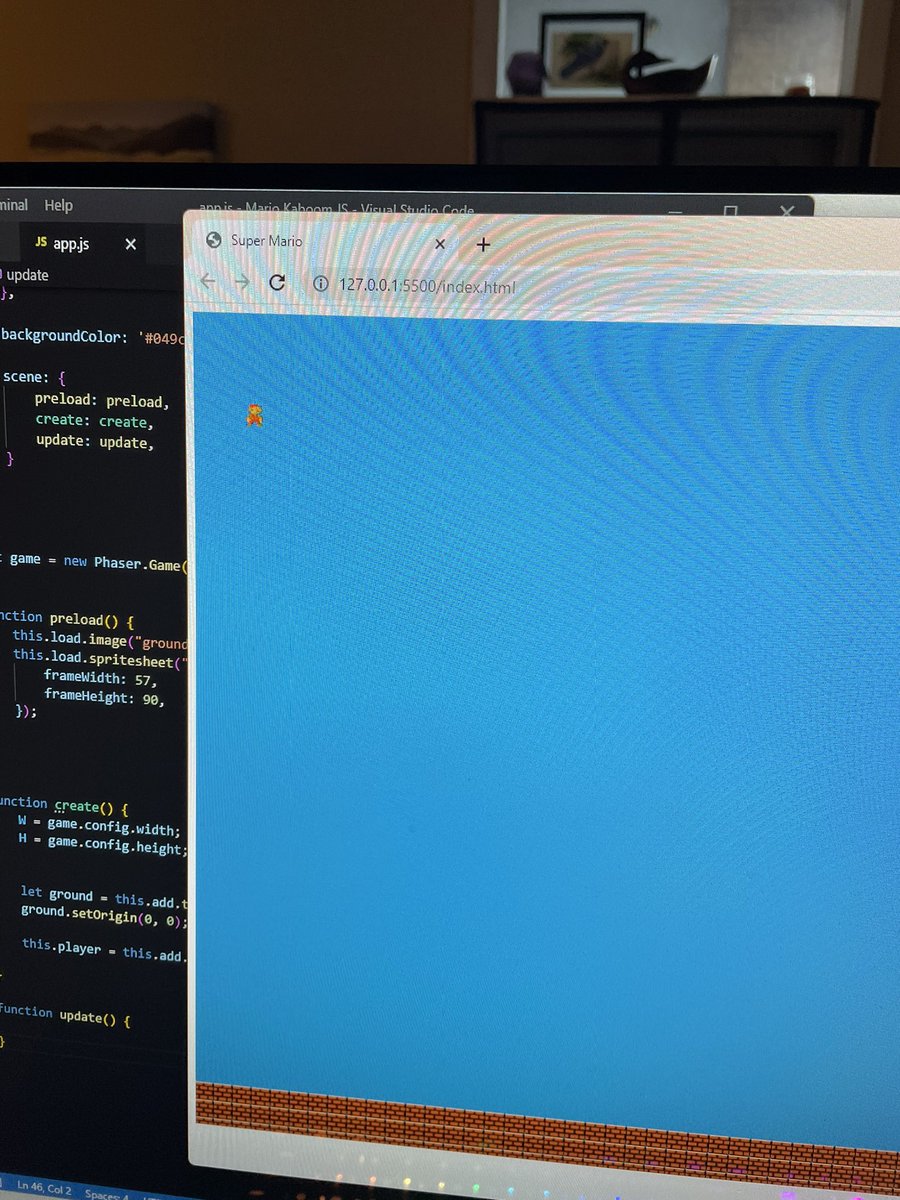900x1200 pixels.
Task: Click the backgroundColor property in code
Action: pos(64,334)
